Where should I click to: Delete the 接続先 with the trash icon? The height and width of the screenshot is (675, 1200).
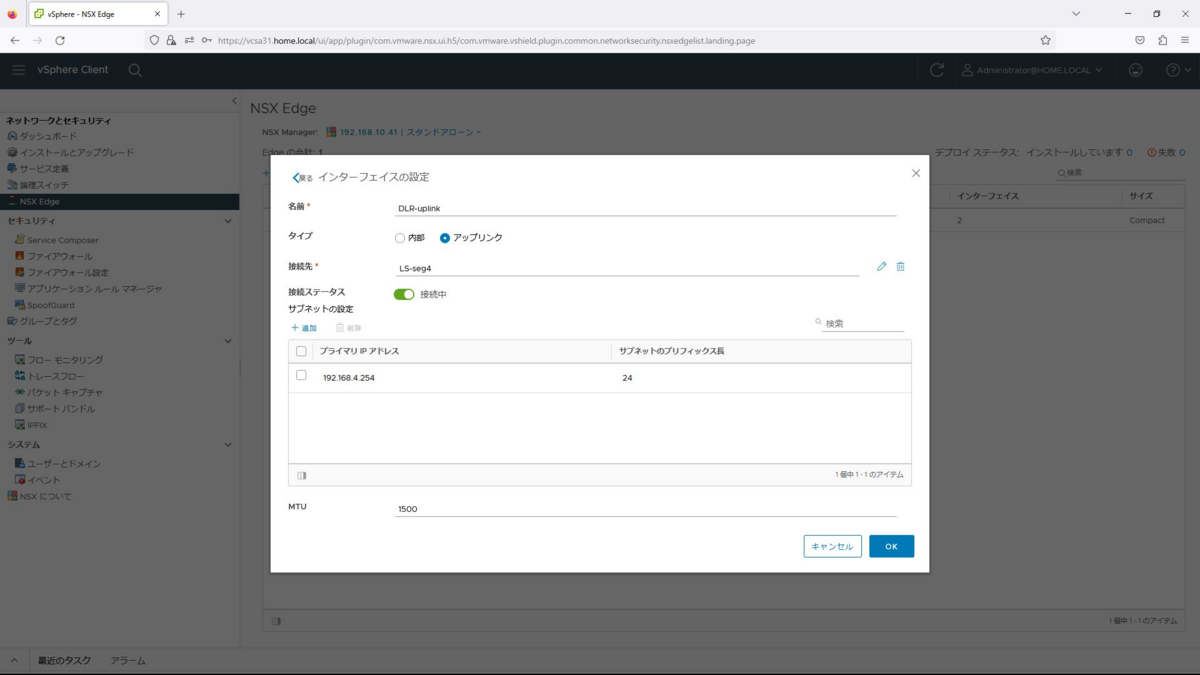[x=900, y=267]
